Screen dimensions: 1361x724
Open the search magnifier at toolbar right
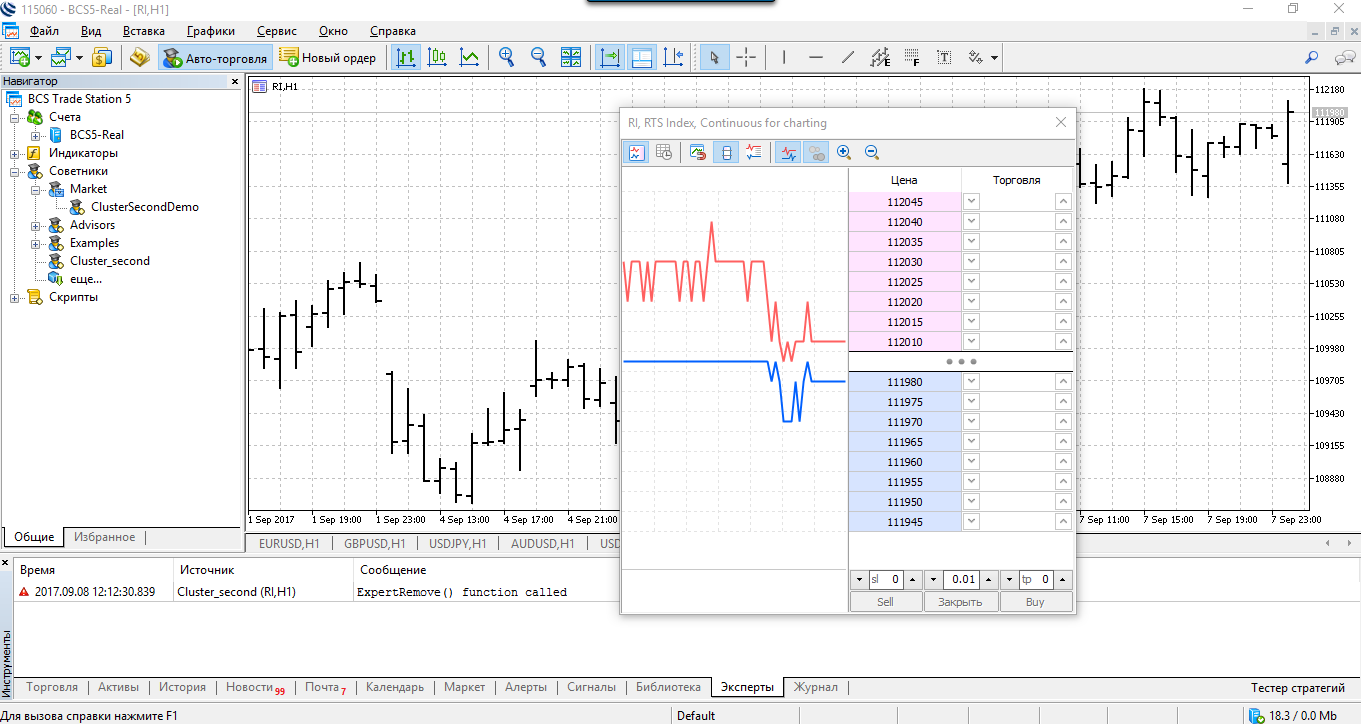1312,57
